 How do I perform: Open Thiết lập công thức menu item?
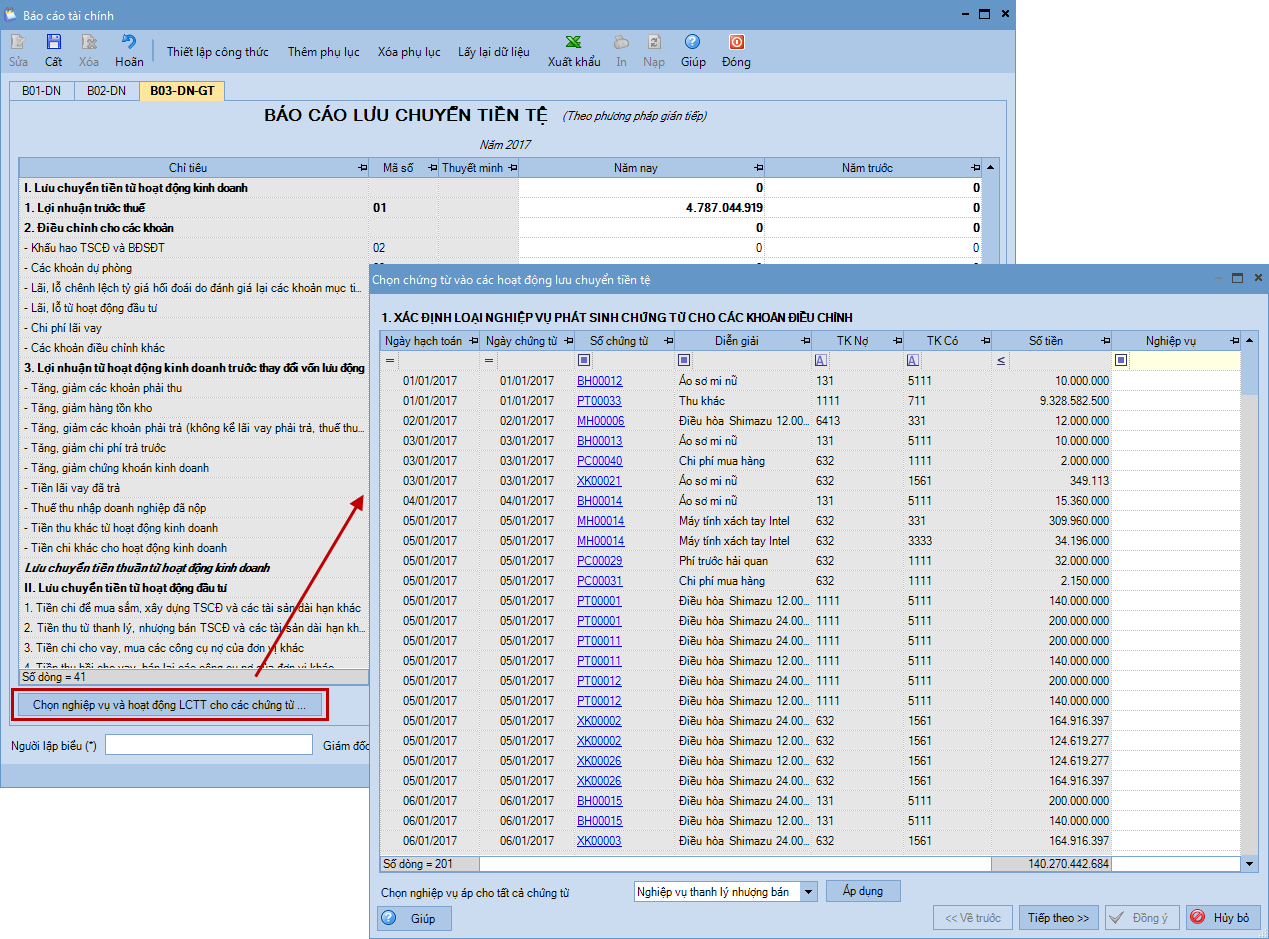217,52
